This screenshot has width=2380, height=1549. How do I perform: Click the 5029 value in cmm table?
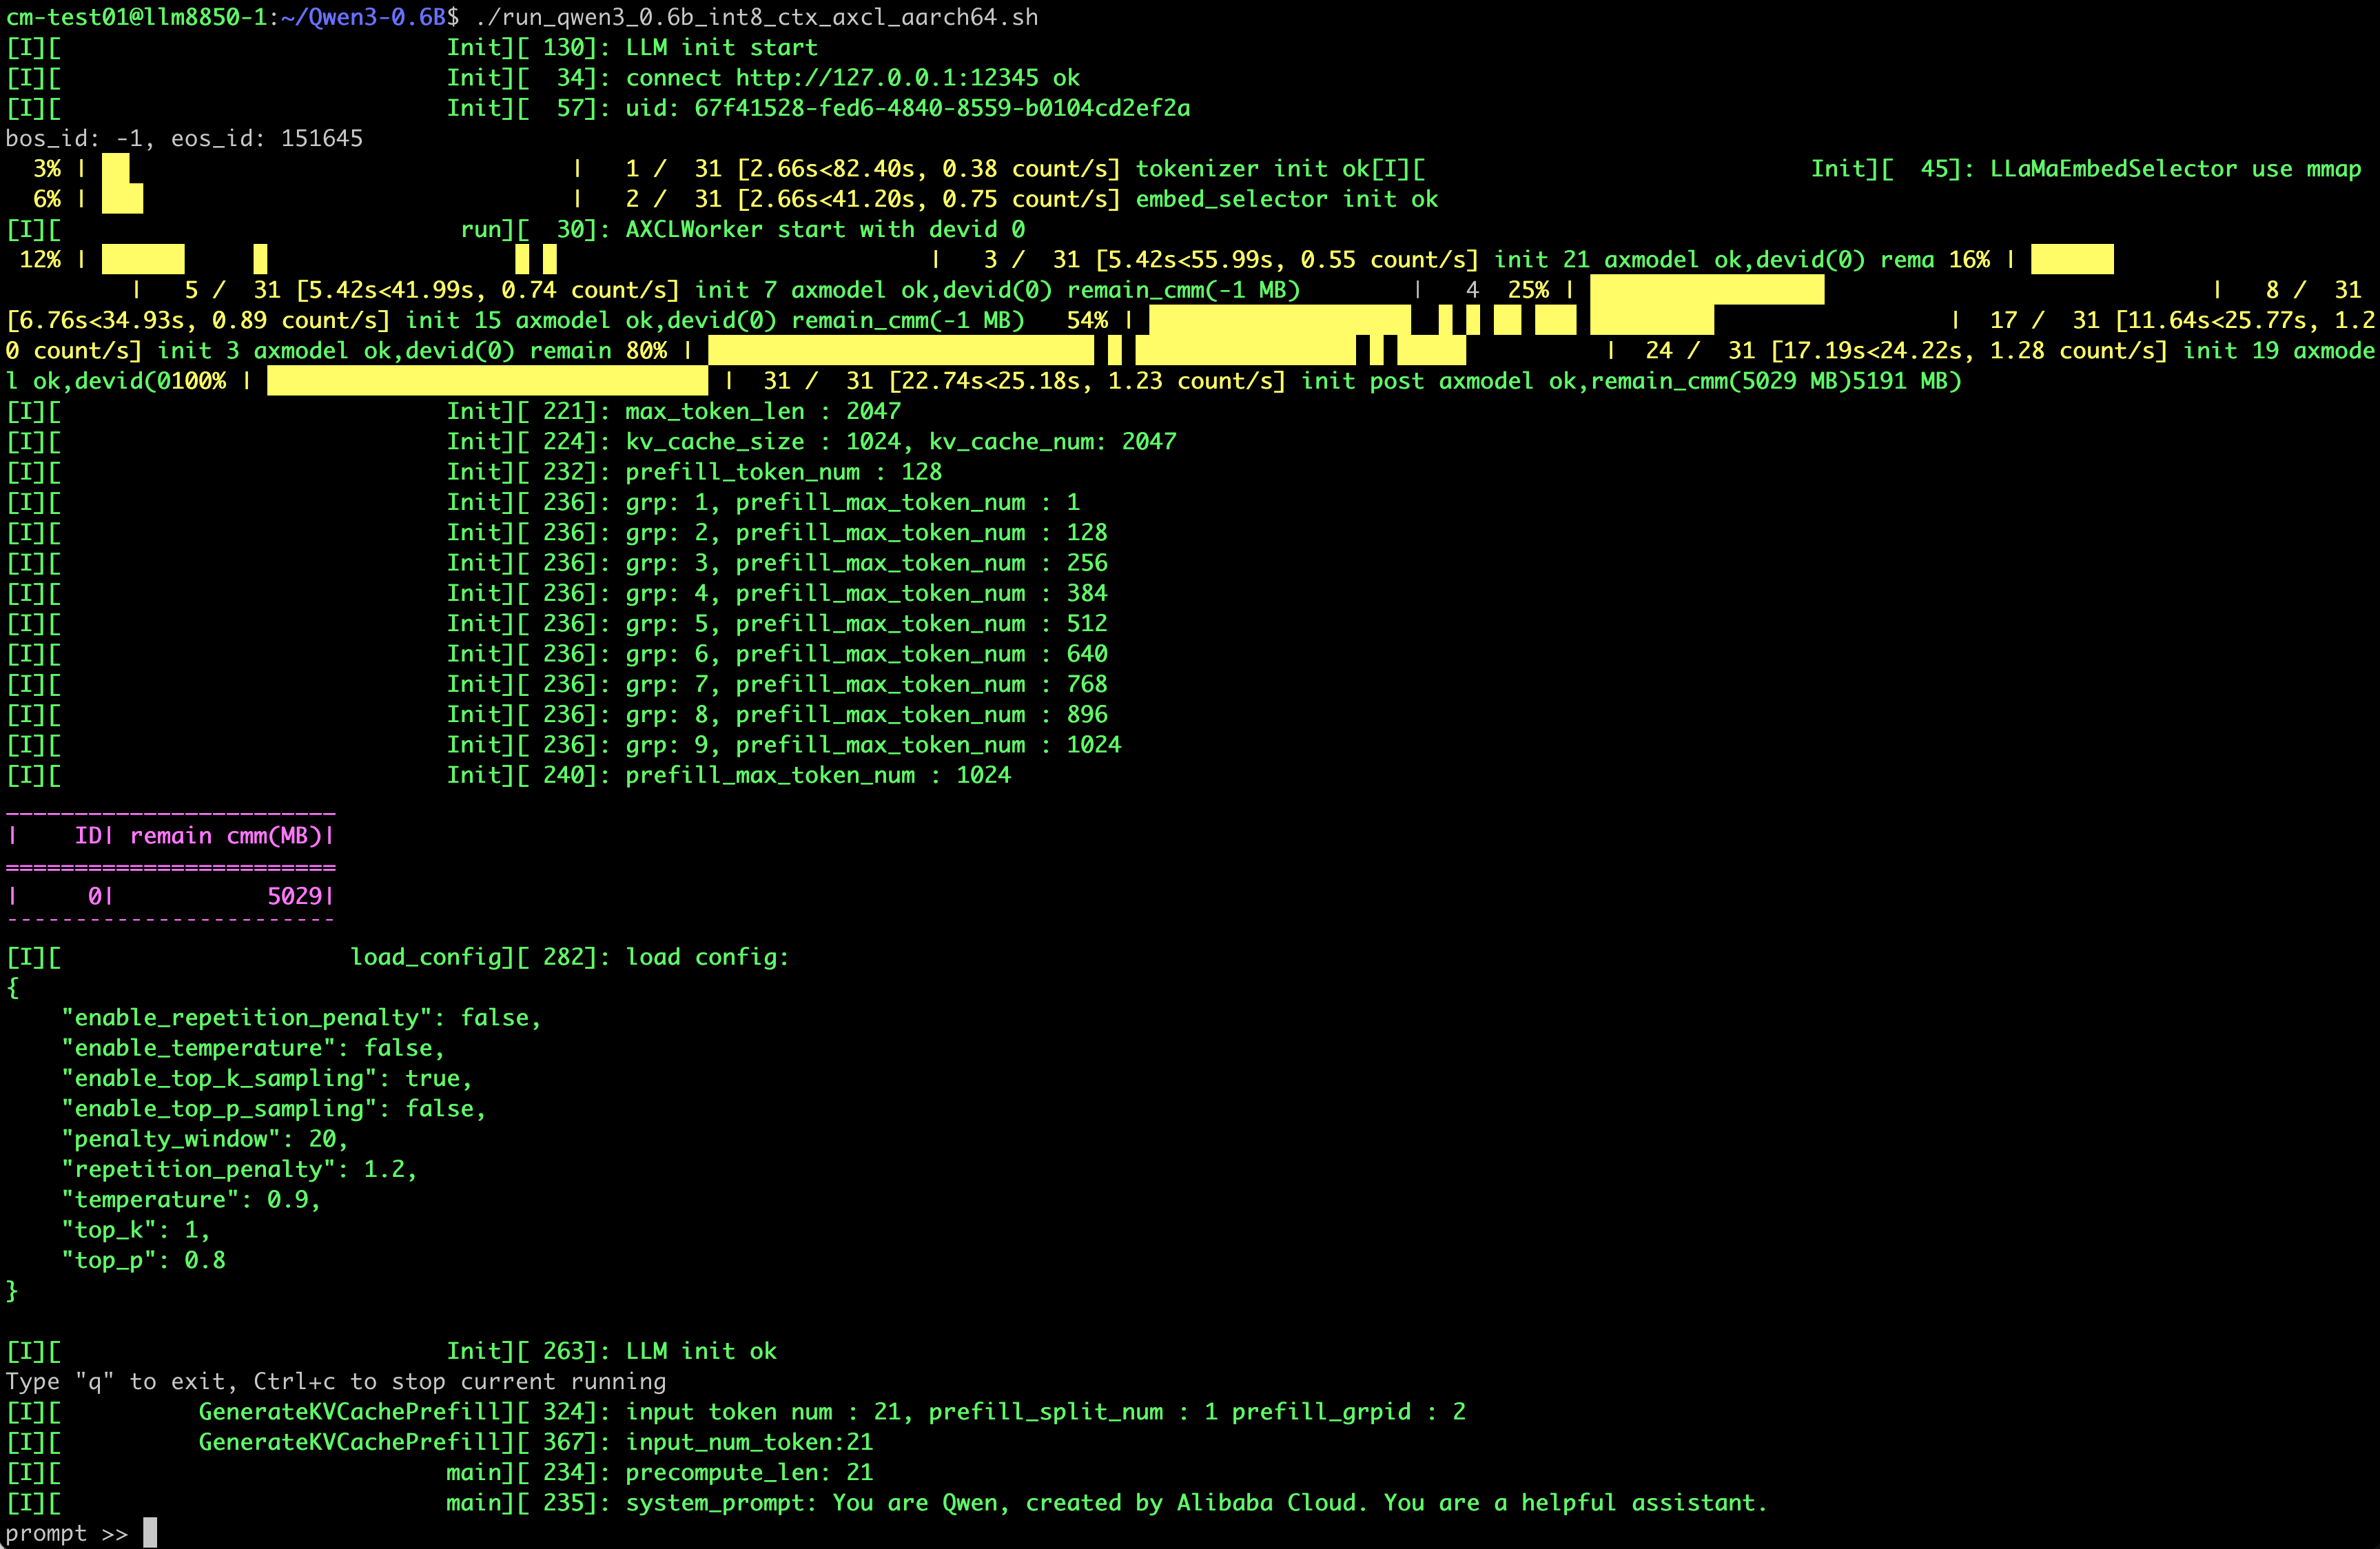[294, 896]
